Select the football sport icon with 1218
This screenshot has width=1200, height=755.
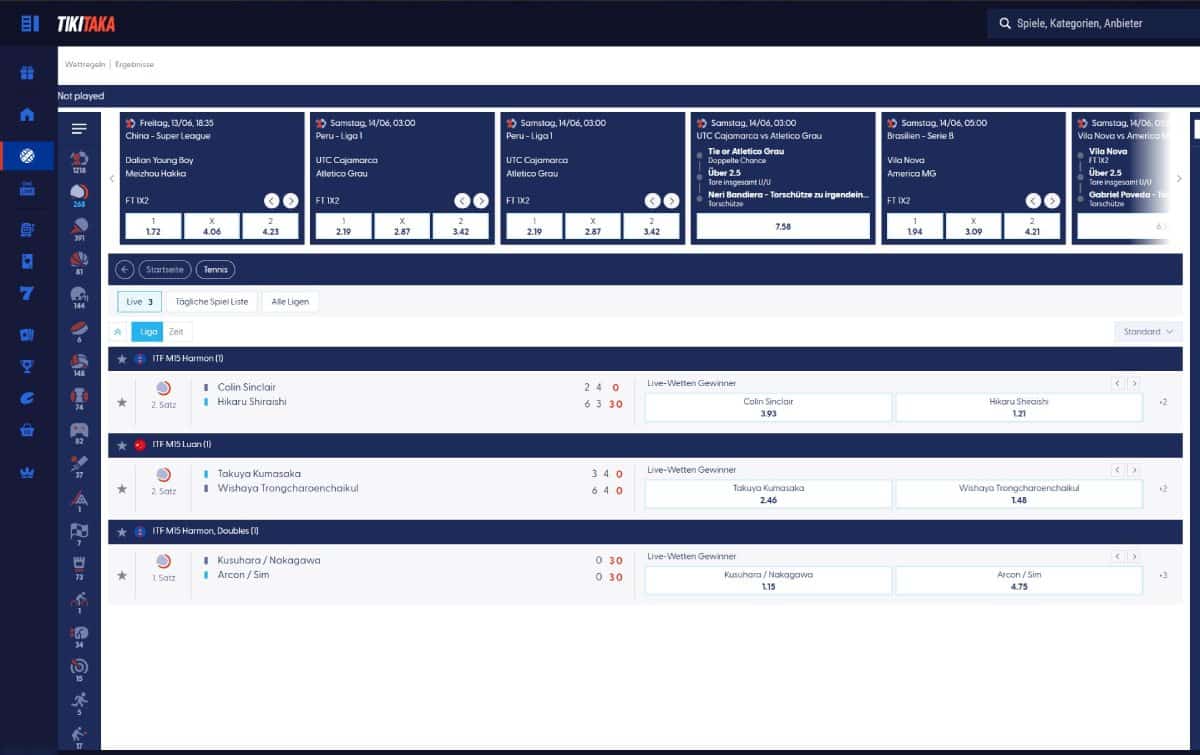click(79, 160)
